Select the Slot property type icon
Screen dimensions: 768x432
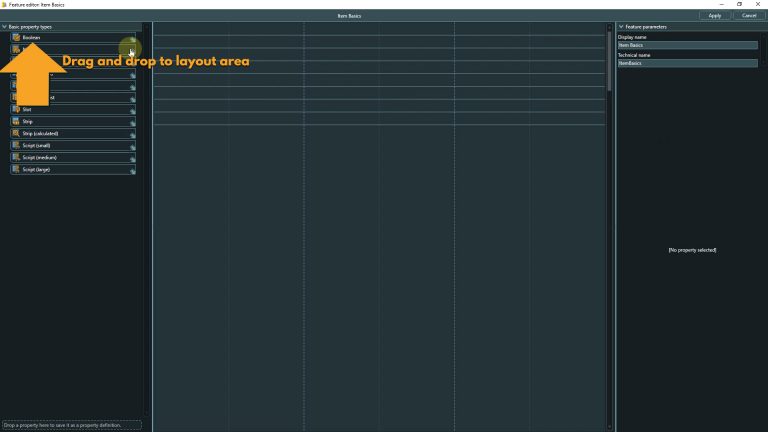16,109
